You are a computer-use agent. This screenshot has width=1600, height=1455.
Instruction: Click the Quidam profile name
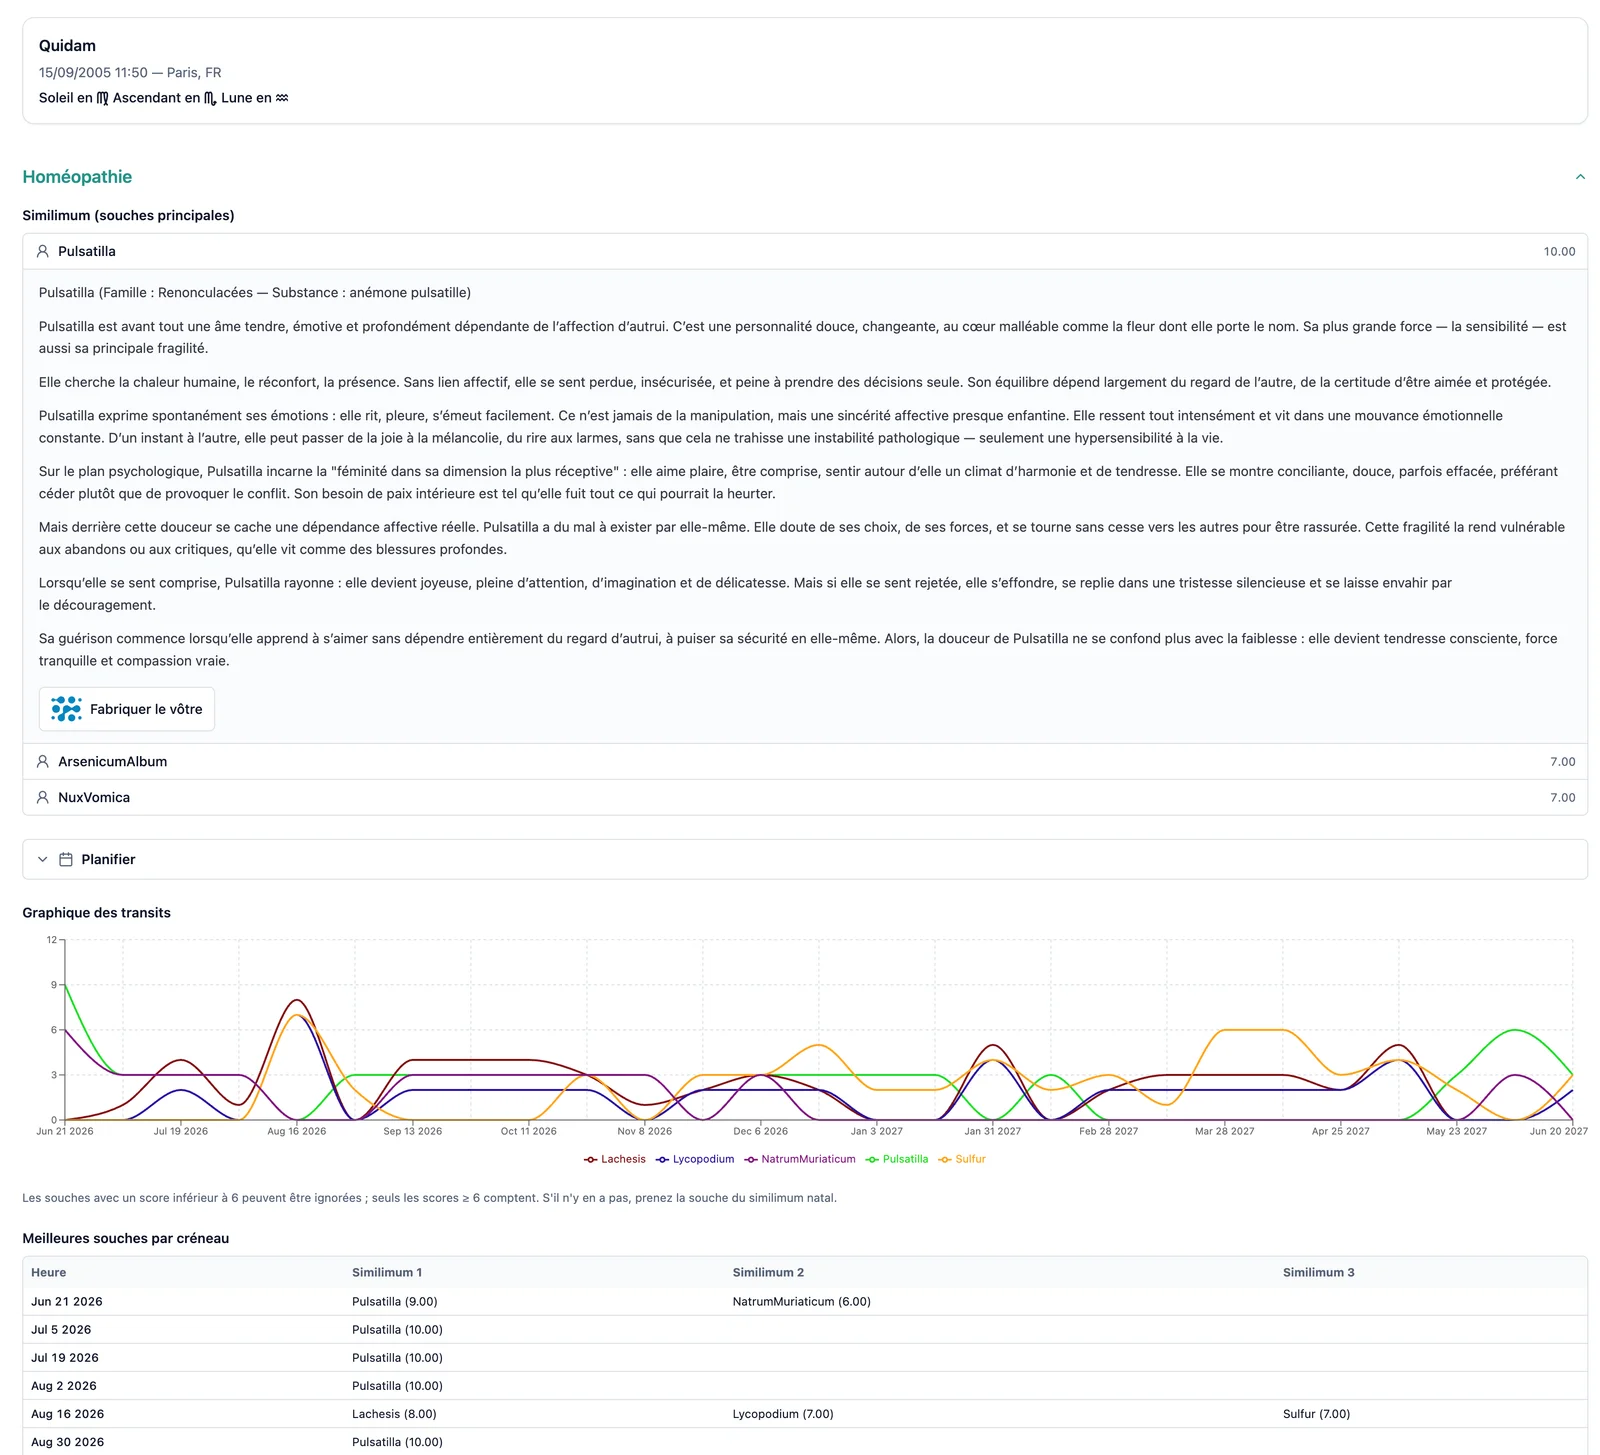click(x=67, y=46)
